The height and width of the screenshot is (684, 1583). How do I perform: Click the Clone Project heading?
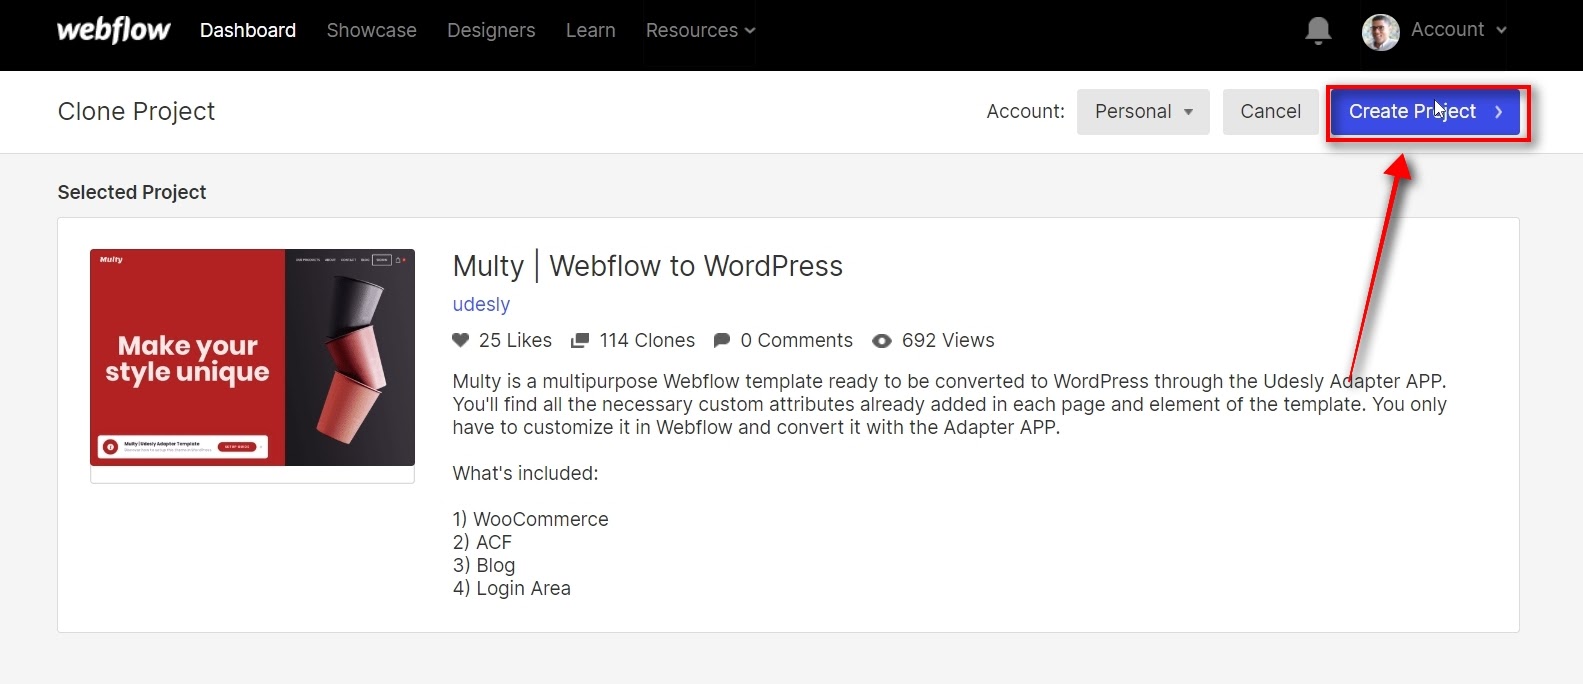coord(136,112)
